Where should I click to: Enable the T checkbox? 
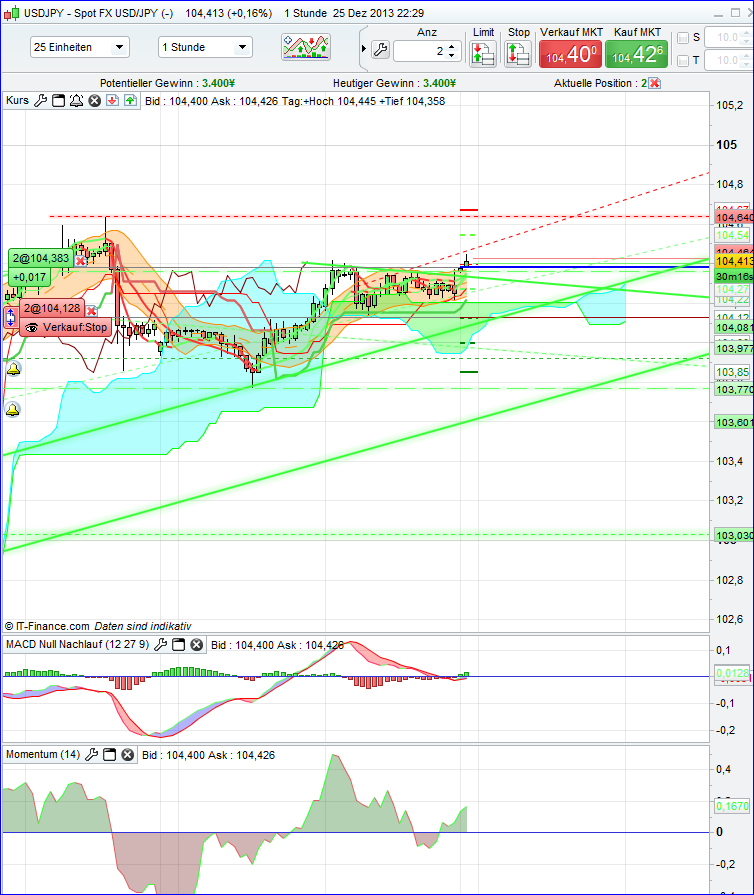pyautogui.click(x=683, y=61)
